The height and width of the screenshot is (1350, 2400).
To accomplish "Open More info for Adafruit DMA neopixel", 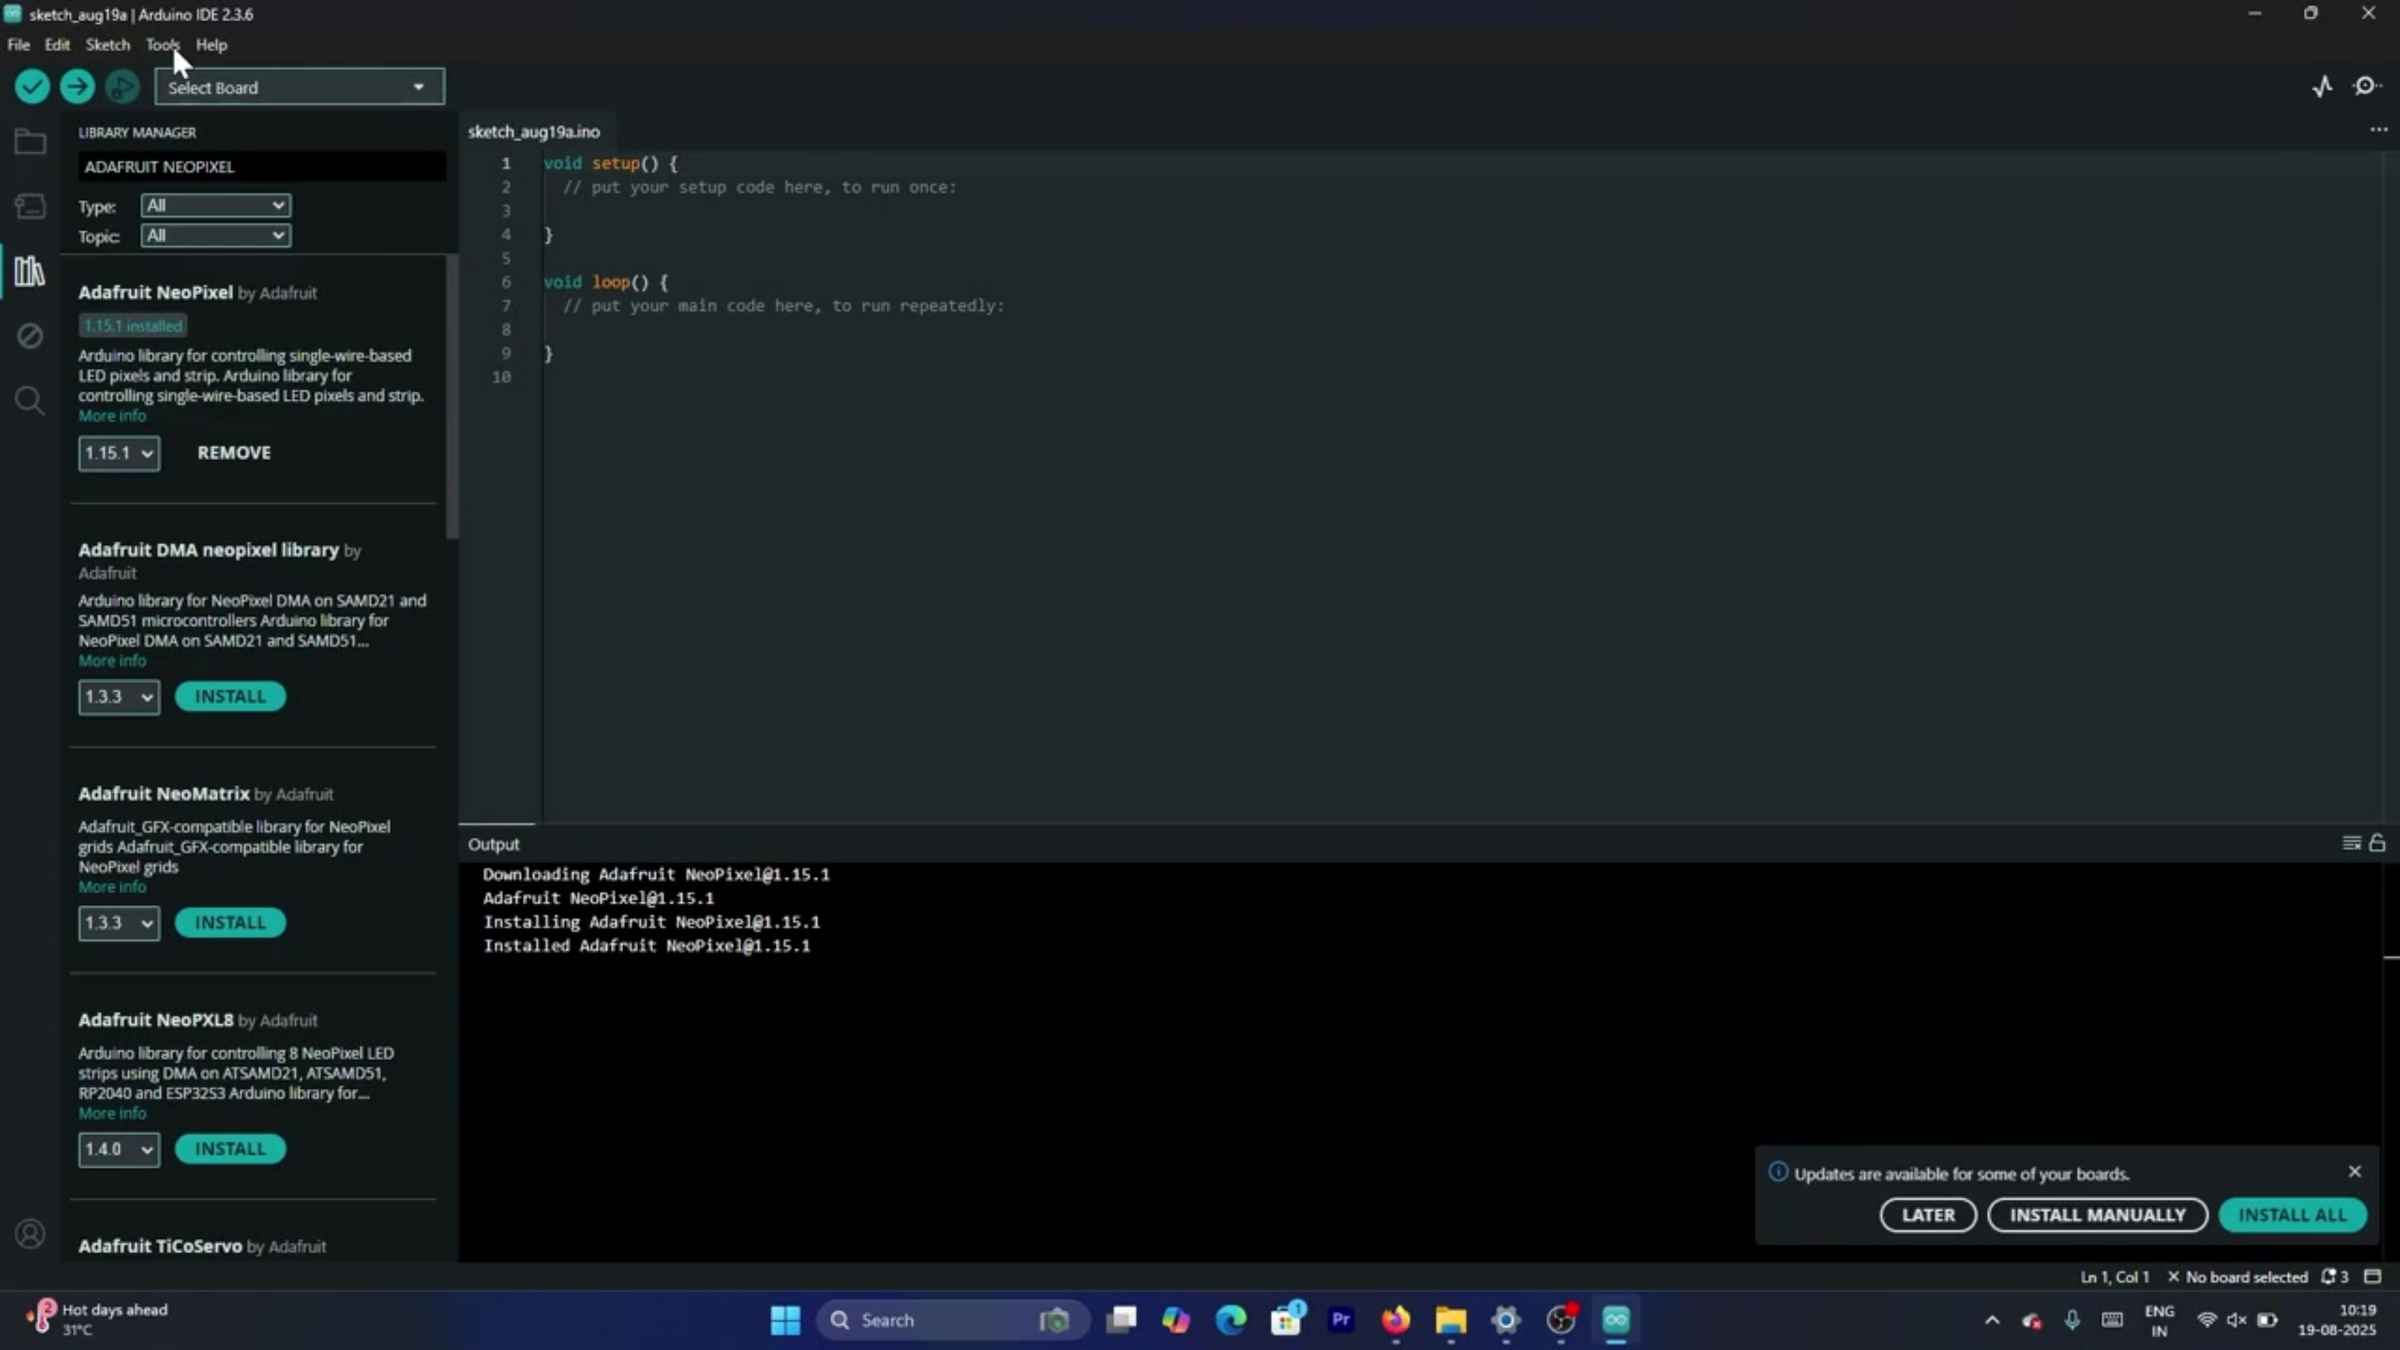I will tap(112, 661).
